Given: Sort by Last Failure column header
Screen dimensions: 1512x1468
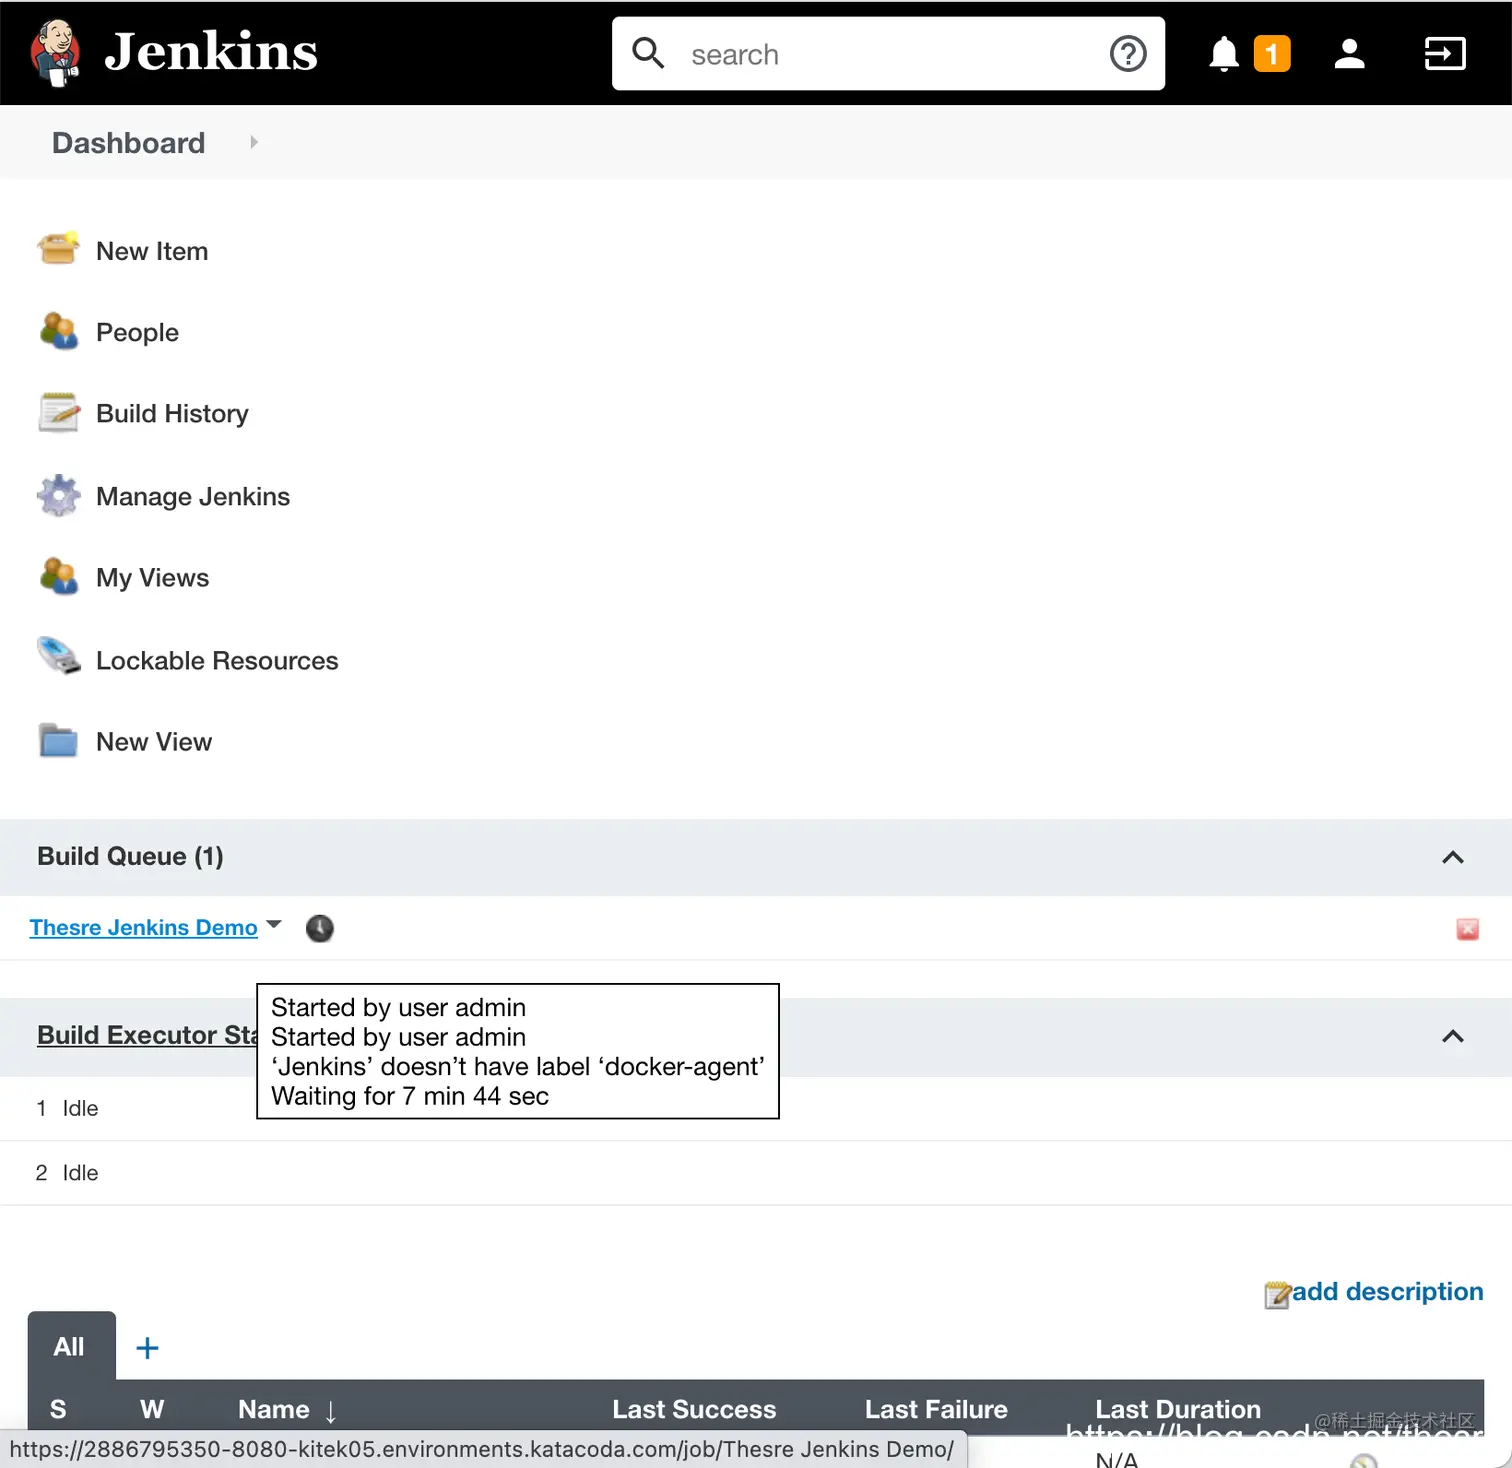Looking at the screenshot, I should (x=936, y=1409).
